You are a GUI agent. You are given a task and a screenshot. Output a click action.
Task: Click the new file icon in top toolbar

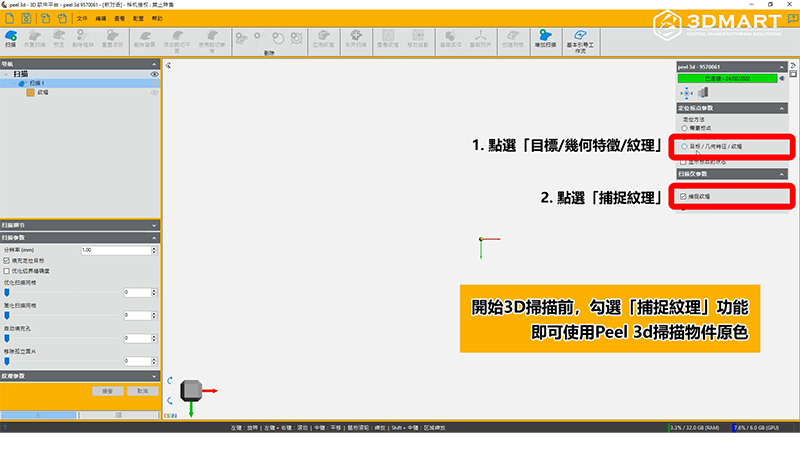tap(8, 18)
